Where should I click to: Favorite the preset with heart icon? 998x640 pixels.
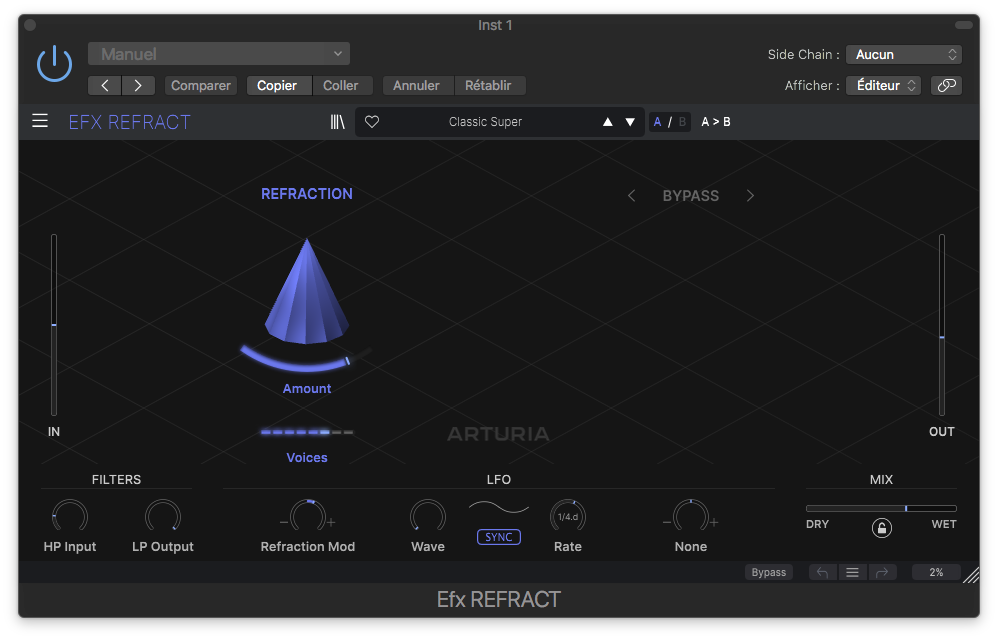tap(372, 122)
